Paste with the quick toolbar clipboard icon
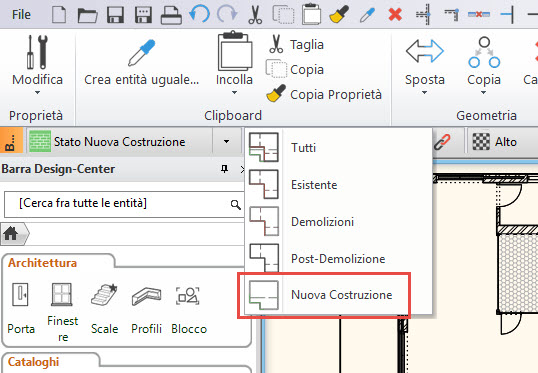Viewport: 538px width, 373px height. [x=311, y=14]
